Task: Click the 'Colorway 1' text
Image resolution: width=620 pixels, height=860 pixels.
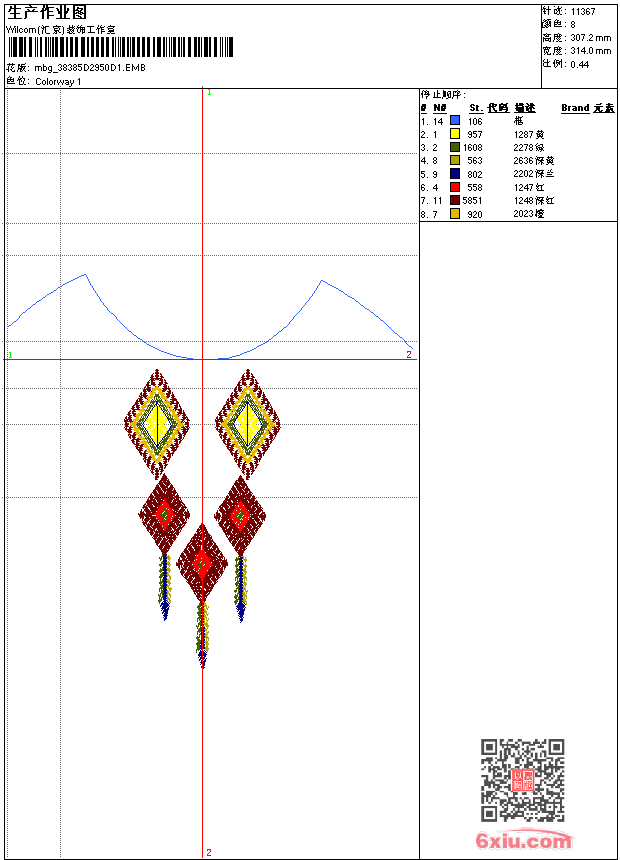Action: click(58, 82)
